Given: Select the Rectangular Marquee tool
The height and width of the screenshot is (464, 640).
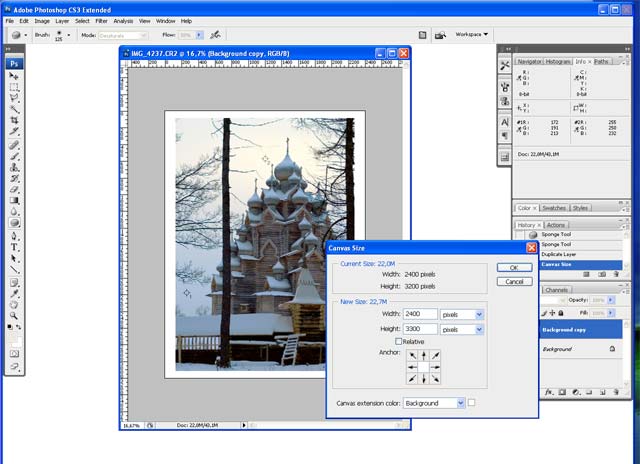Looking at the screenshot, I should click(x=15, y=87).
